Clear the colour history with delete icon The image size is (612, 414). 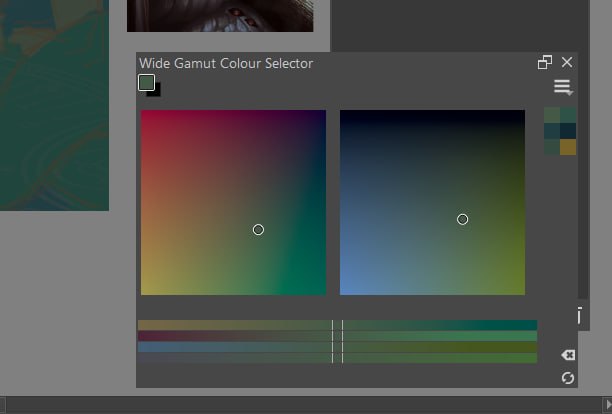(568, 355)
